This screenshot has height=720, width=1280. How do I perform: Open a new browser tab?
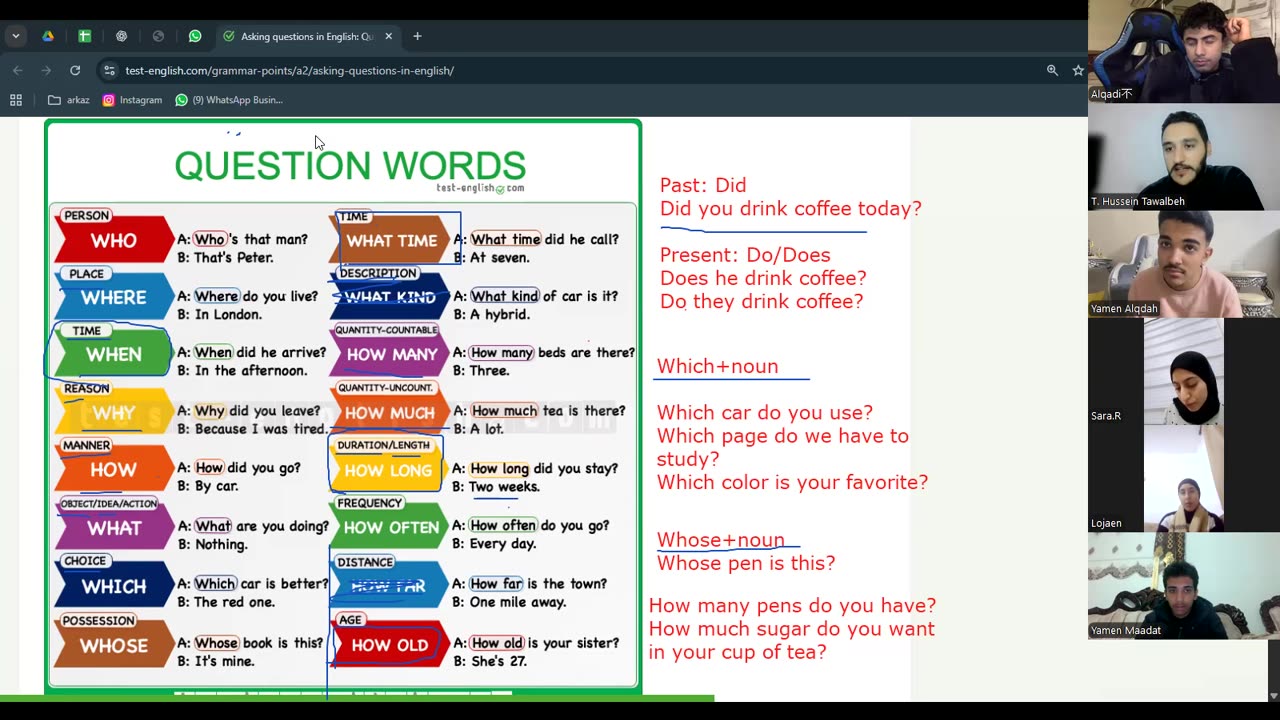(417, 36)
